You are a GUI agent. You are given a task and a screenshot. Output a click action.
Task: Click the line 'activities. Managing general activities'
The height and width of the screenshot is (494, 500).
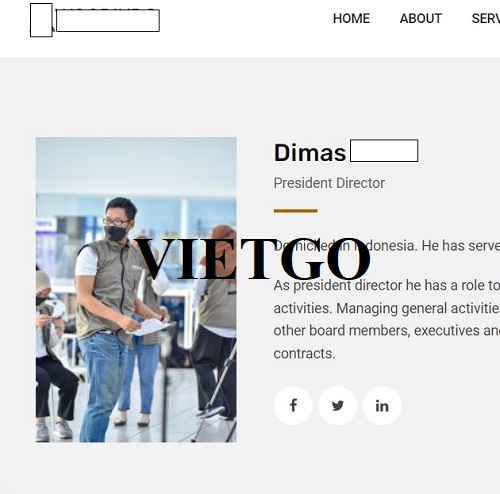(387, 308)
